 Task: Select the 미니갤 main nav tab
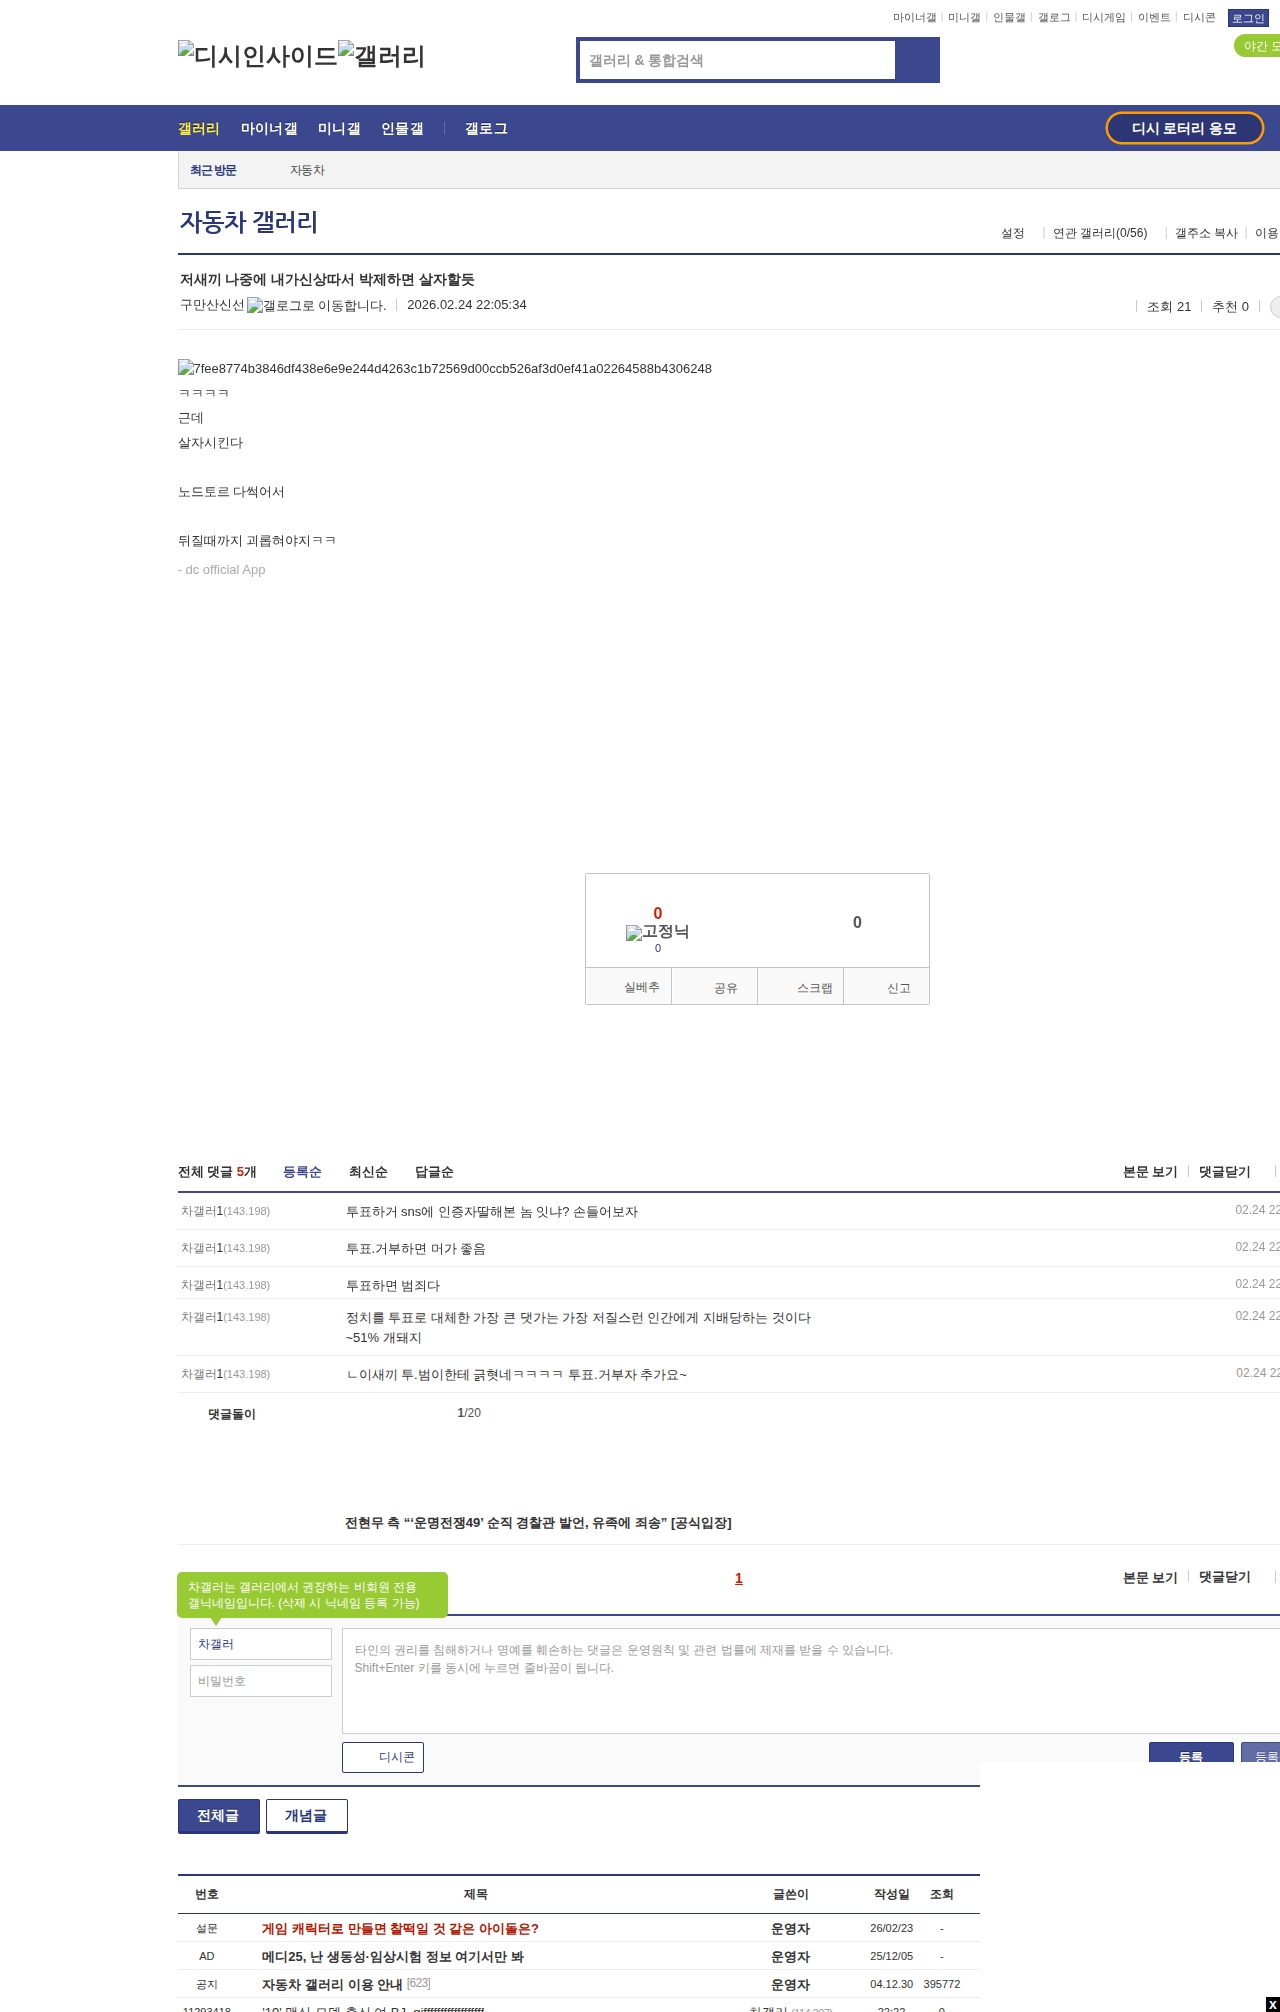click(x=339, y=129)
